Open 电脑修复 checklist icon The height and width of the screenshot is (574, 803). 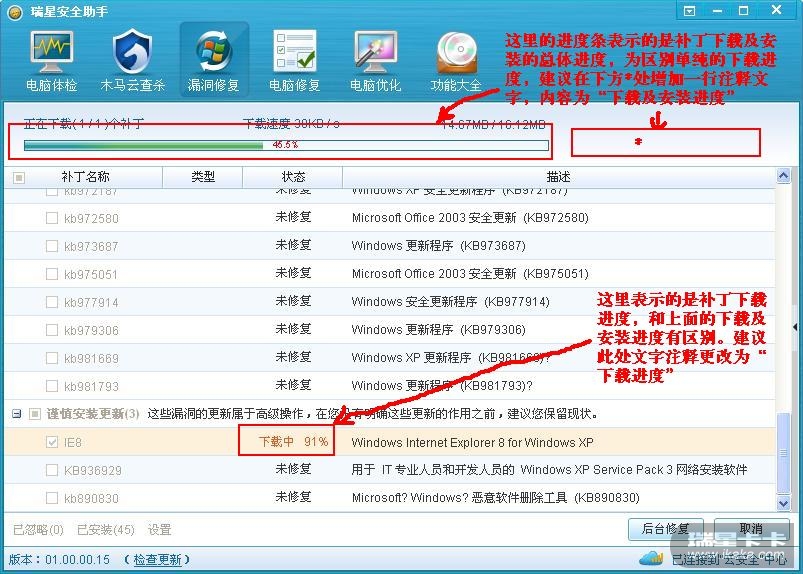click(x=294, y=51)
